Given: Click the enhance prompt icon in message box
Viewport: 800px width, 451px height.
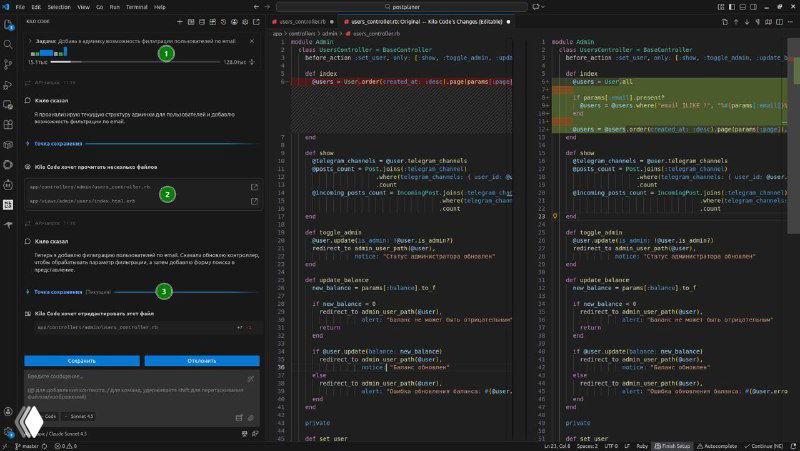Looking at the screenshot, I should [x=251, y=379].
